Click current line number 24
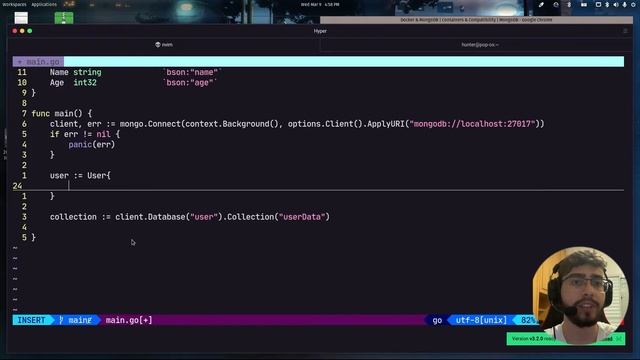 (x=18, y=186)
